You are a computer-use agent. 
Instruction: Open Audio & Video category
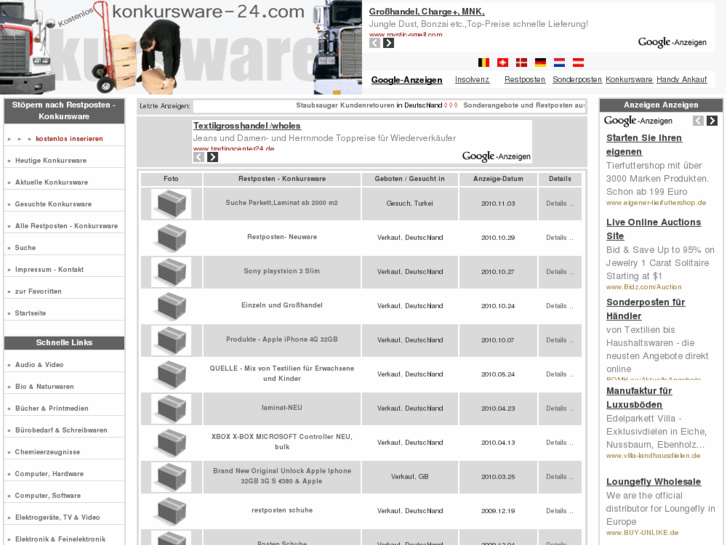[39, 365]
